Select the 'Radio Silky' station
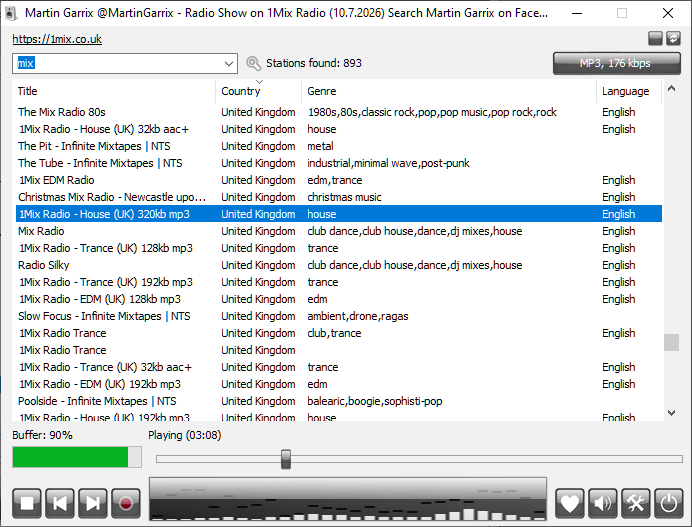Viewport: 692px width, 527px height. click(x=339, y=265)
